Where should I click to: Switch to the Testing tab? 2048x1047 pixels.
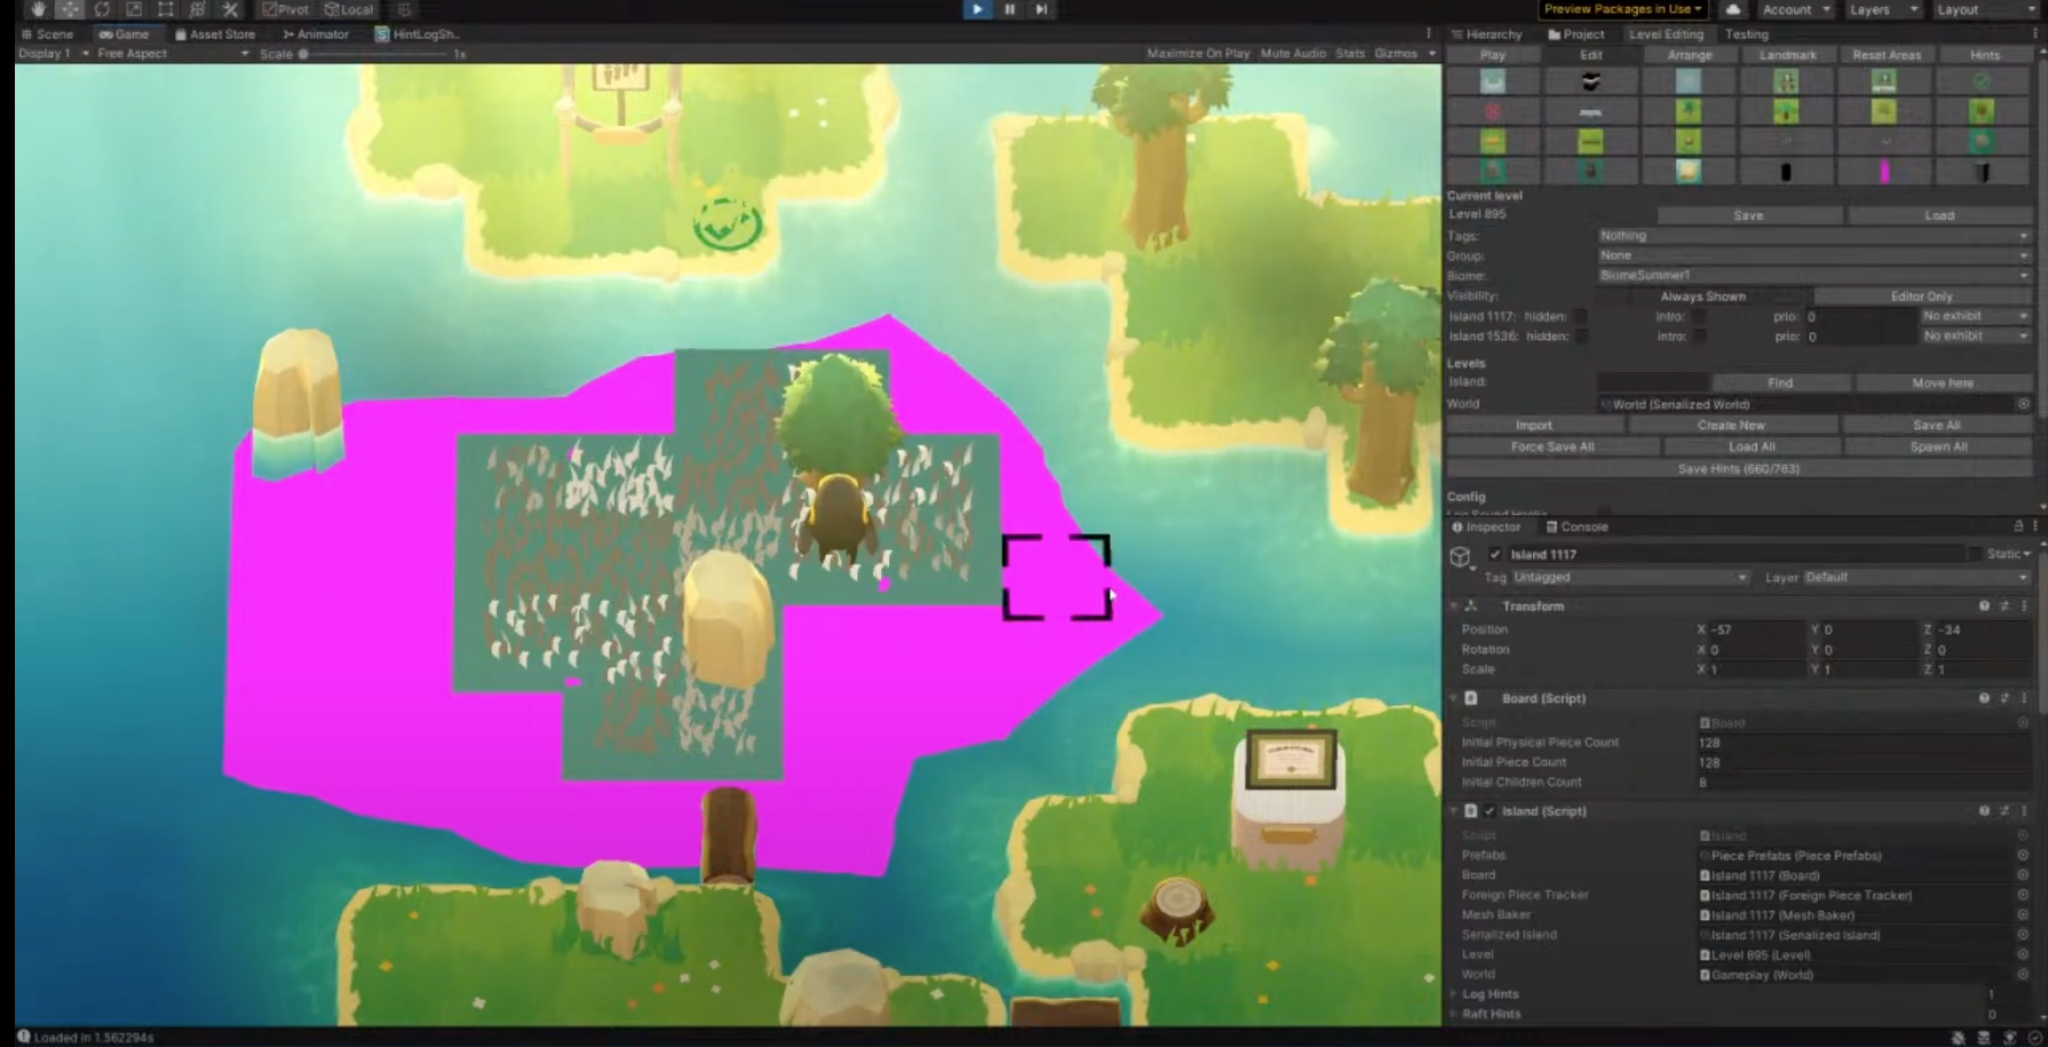pos(1746,33)
